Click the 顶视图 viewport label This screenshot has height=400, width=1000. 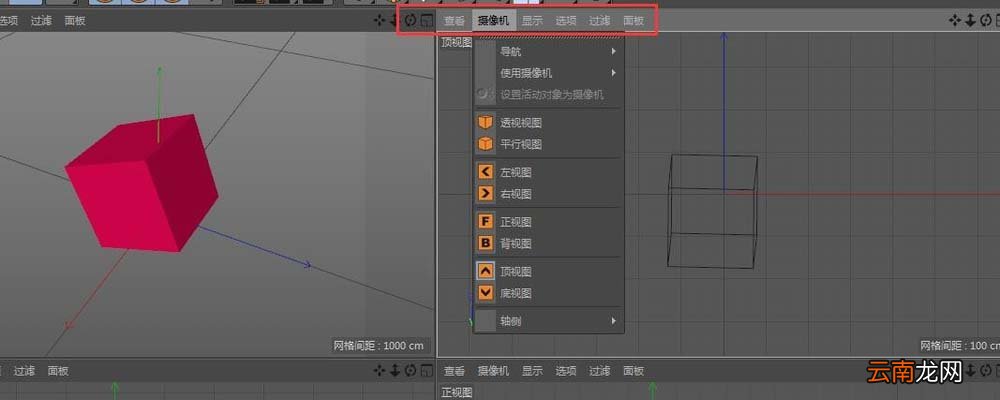457,43
